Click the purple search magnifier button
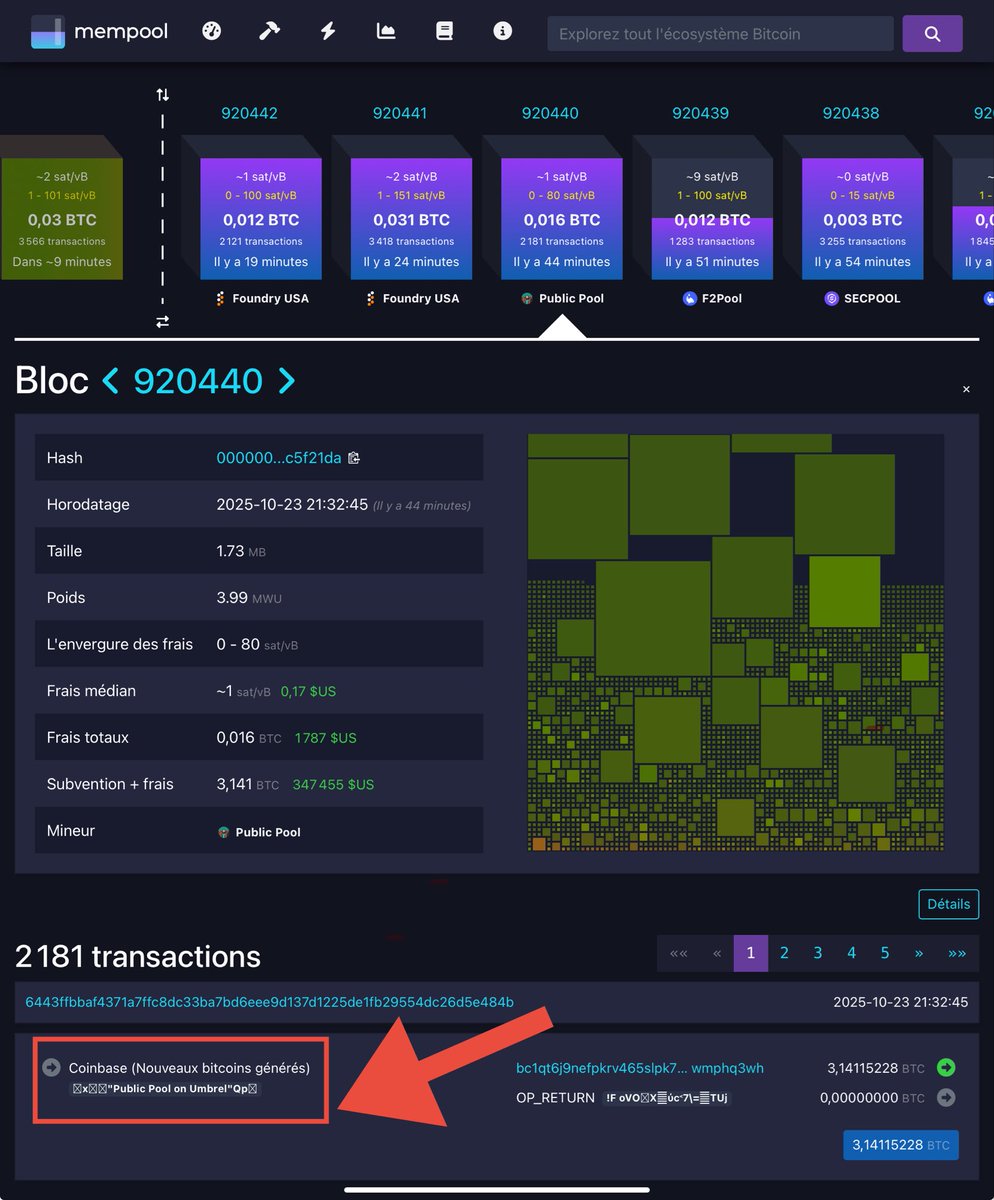Image resolution: width=994 pixels, height=1200 pixels. click(931, 33)
